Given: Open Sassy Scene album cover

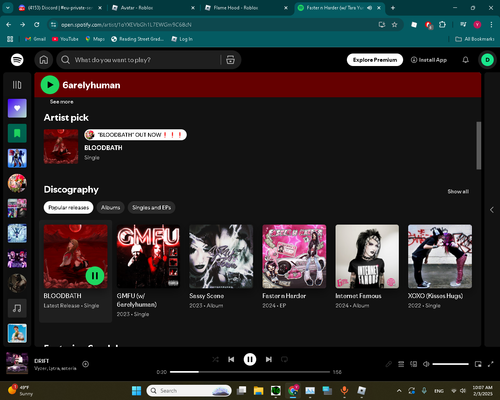Looking at the screenshot, I should (x=221, y=256).
